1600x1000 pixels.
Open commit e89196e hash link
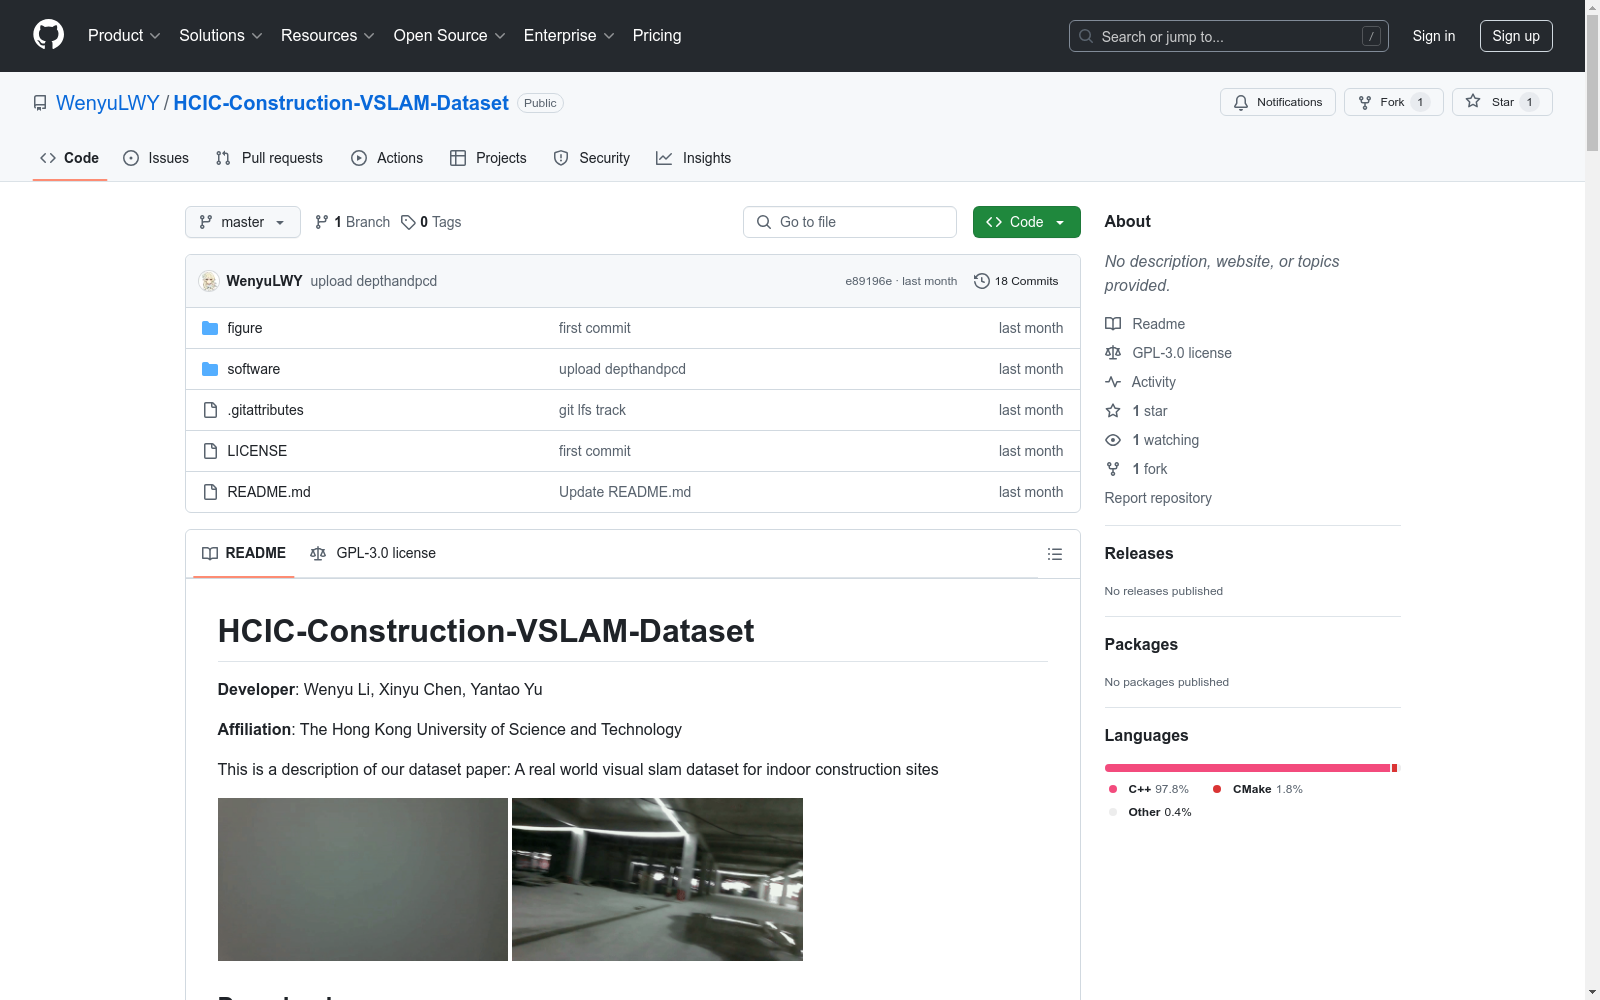[x=868, y=281]
